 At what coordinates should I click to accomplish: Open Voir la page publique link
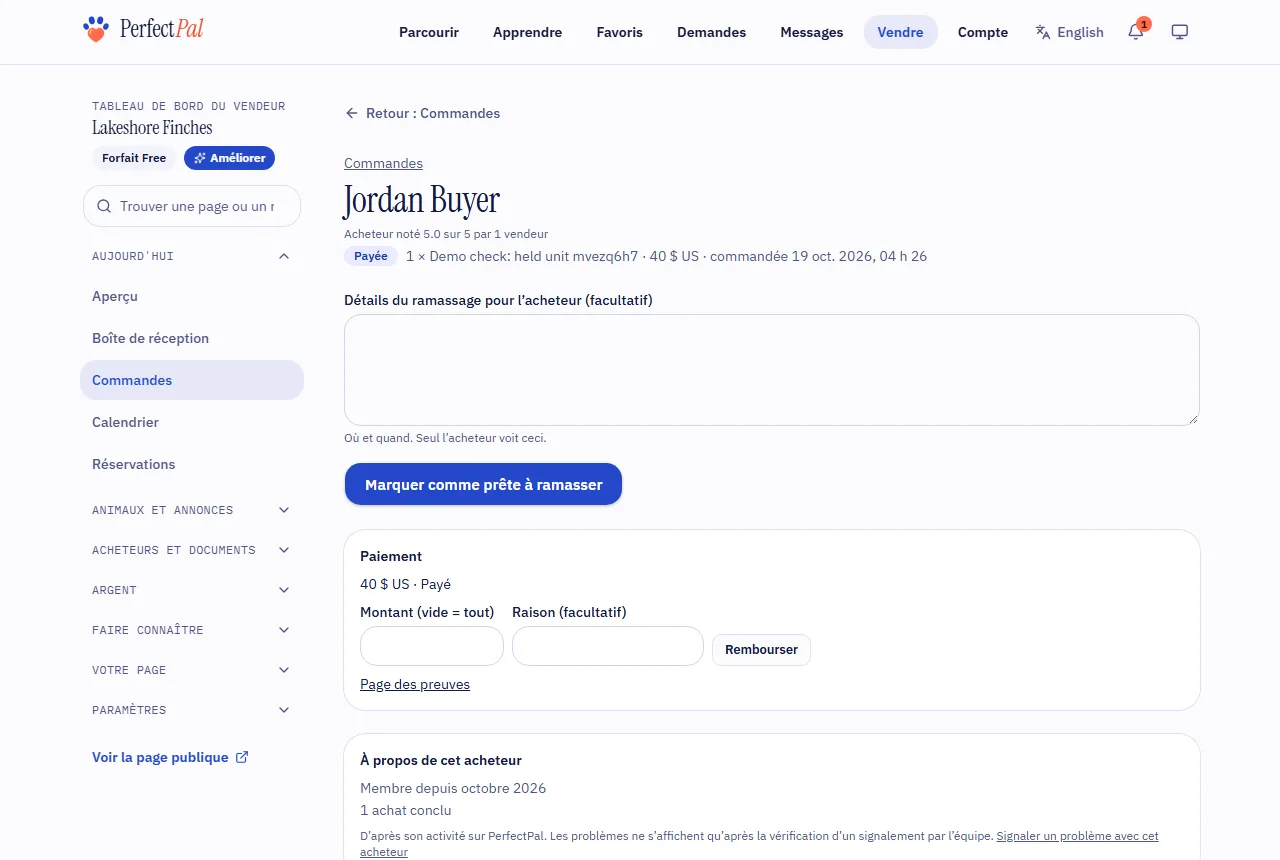point(170,757)
